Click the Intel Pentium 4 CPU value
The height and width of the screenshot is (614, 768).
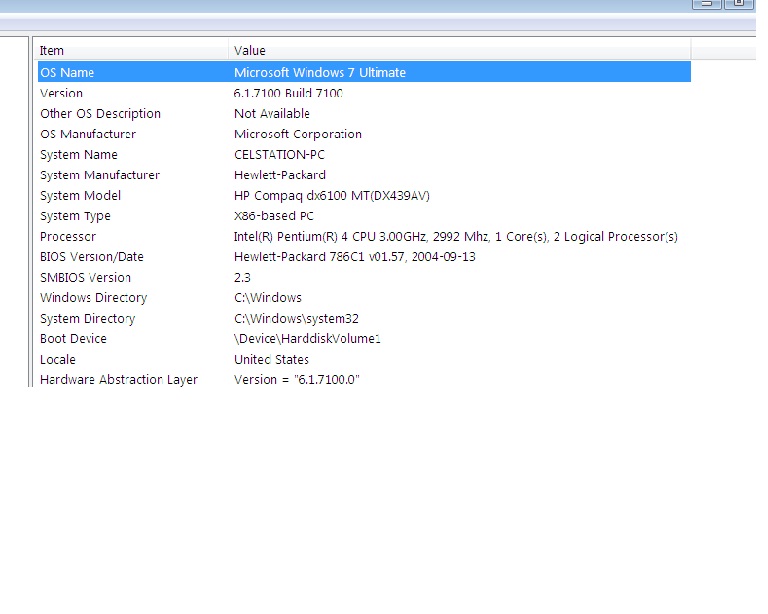pyautogui.click(x=456, y=236)
